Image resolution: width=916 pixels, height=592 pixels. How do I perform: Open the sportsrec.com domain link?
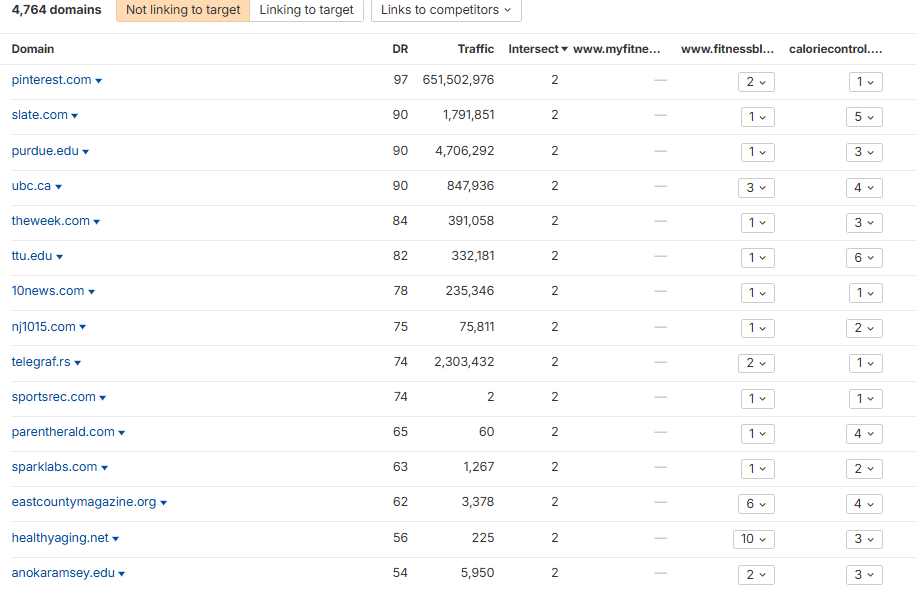click(54, 397)
